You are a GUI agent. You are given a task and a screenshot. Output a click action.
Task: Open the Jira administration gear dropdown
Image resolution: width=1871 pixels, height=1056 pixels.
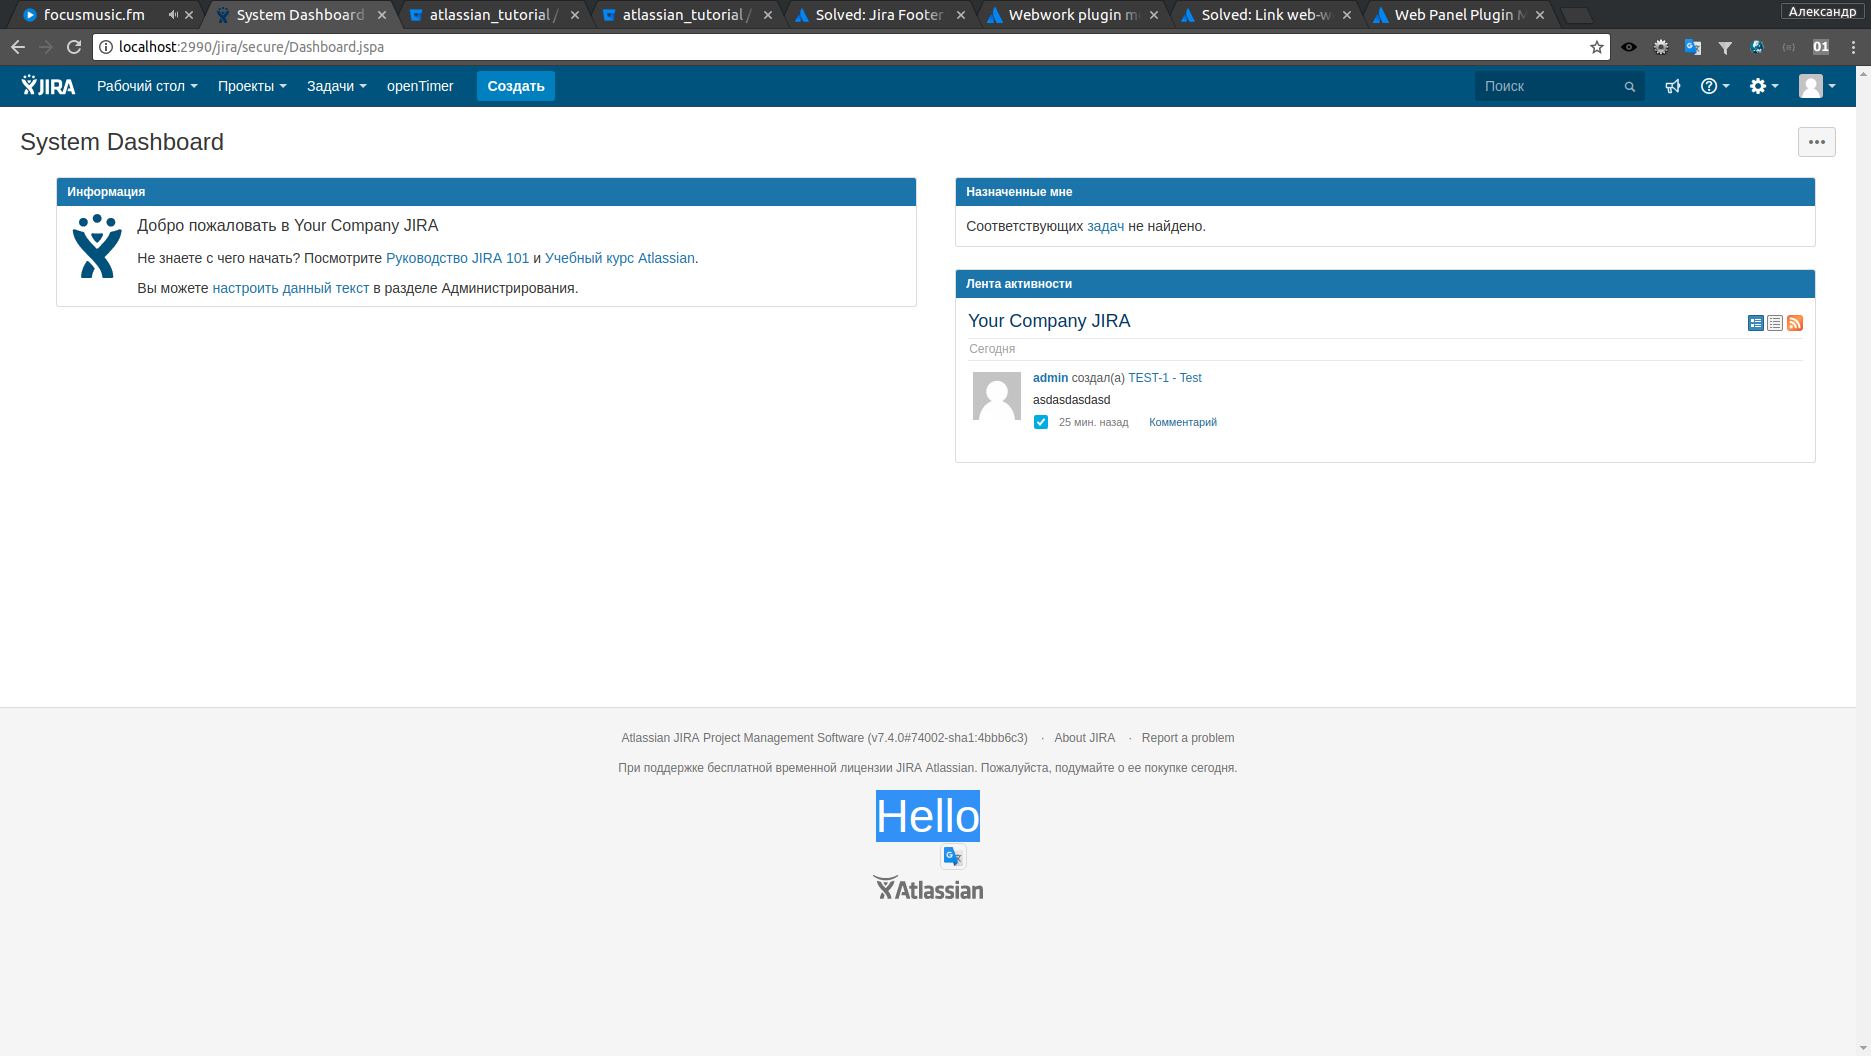click(1764, 86)
